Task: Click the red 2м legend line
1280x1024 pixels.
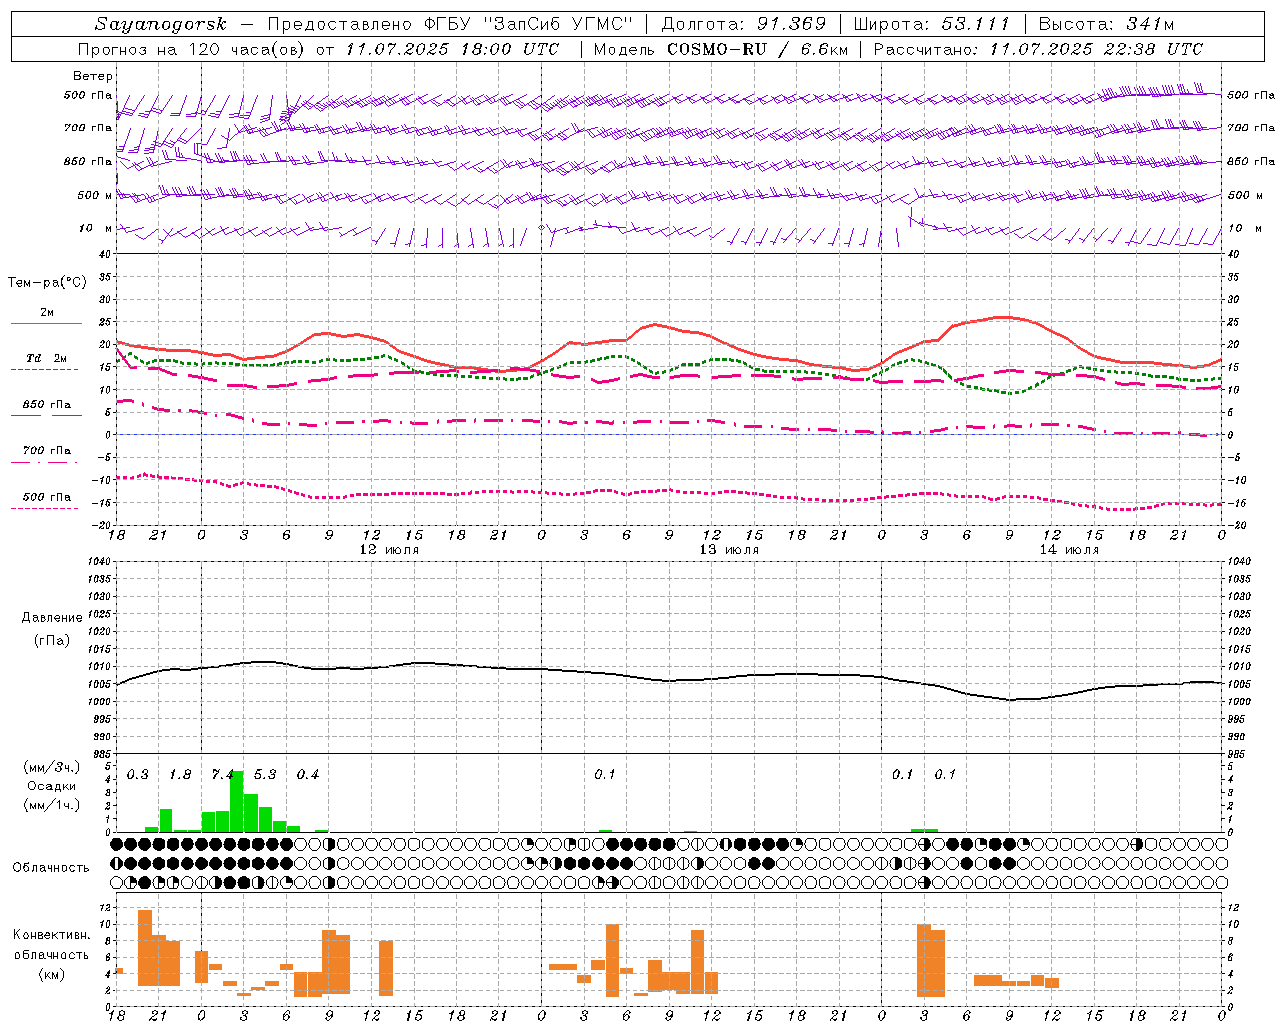Action: (46, 323)
